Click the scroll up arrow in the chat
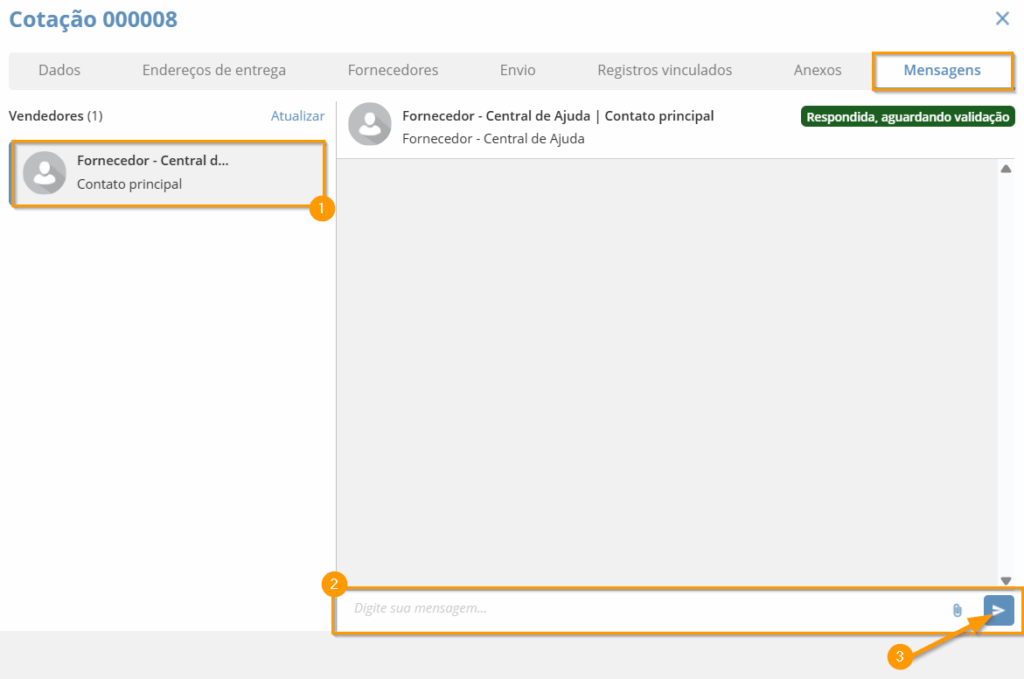Viewport: 1024px width, 679px height. pos(1005,169)
